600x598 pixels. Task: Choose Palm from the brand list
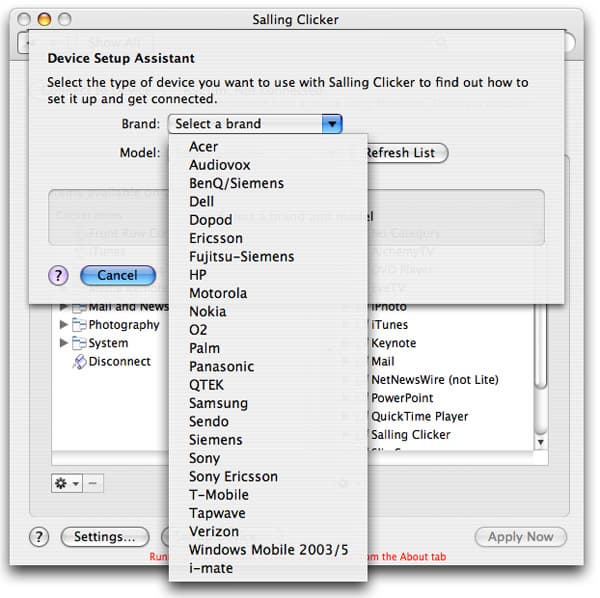coord(268,348)
